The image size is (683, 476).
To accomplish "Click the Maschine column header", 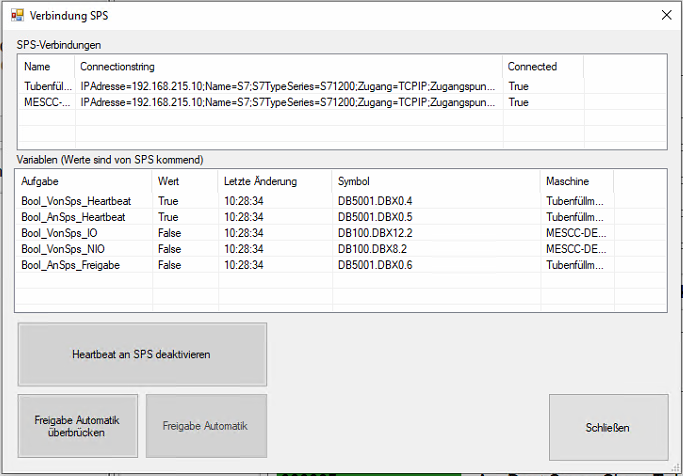I will pyautogui.click(x=576, y=181).
